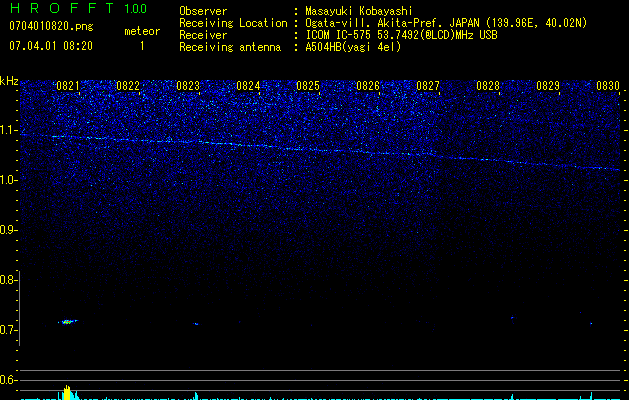This screenshot has width=629, height=400.
Task: Click the 0825 time marker
Action: click(x=308, y=86)
